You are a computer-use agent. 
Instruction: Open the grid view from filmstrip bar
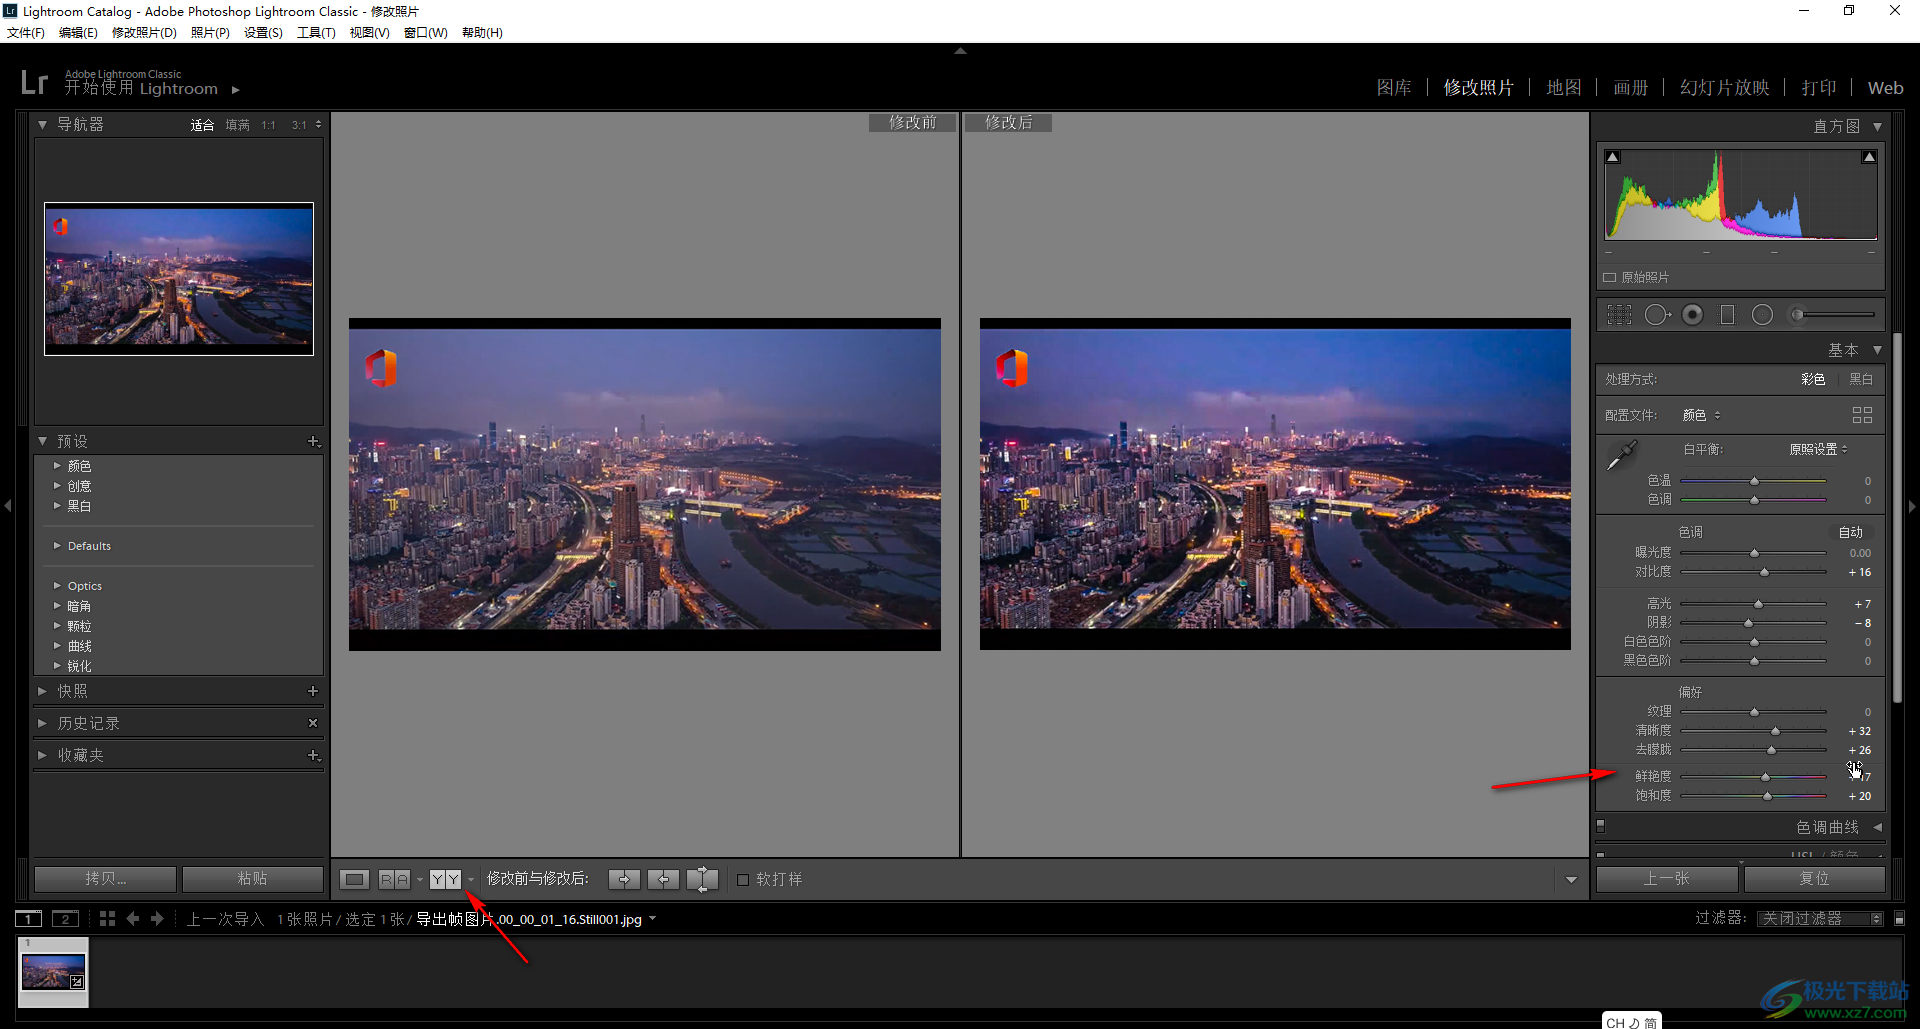click(x=107, y=918)
